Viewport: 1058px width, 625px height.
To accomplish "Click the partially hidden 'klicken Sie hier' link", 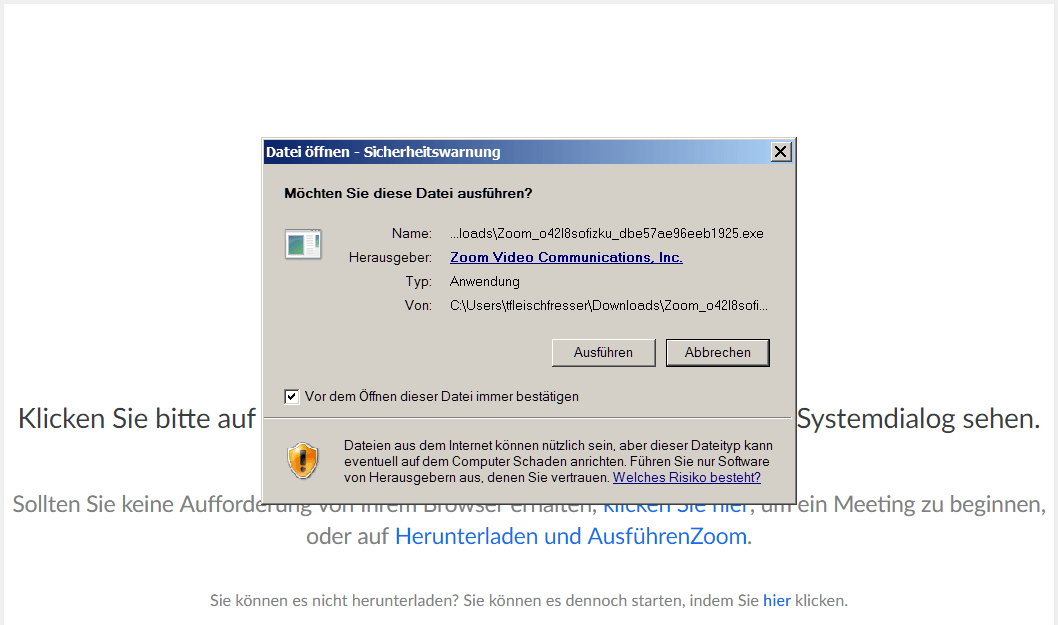I will pos(676,508).
